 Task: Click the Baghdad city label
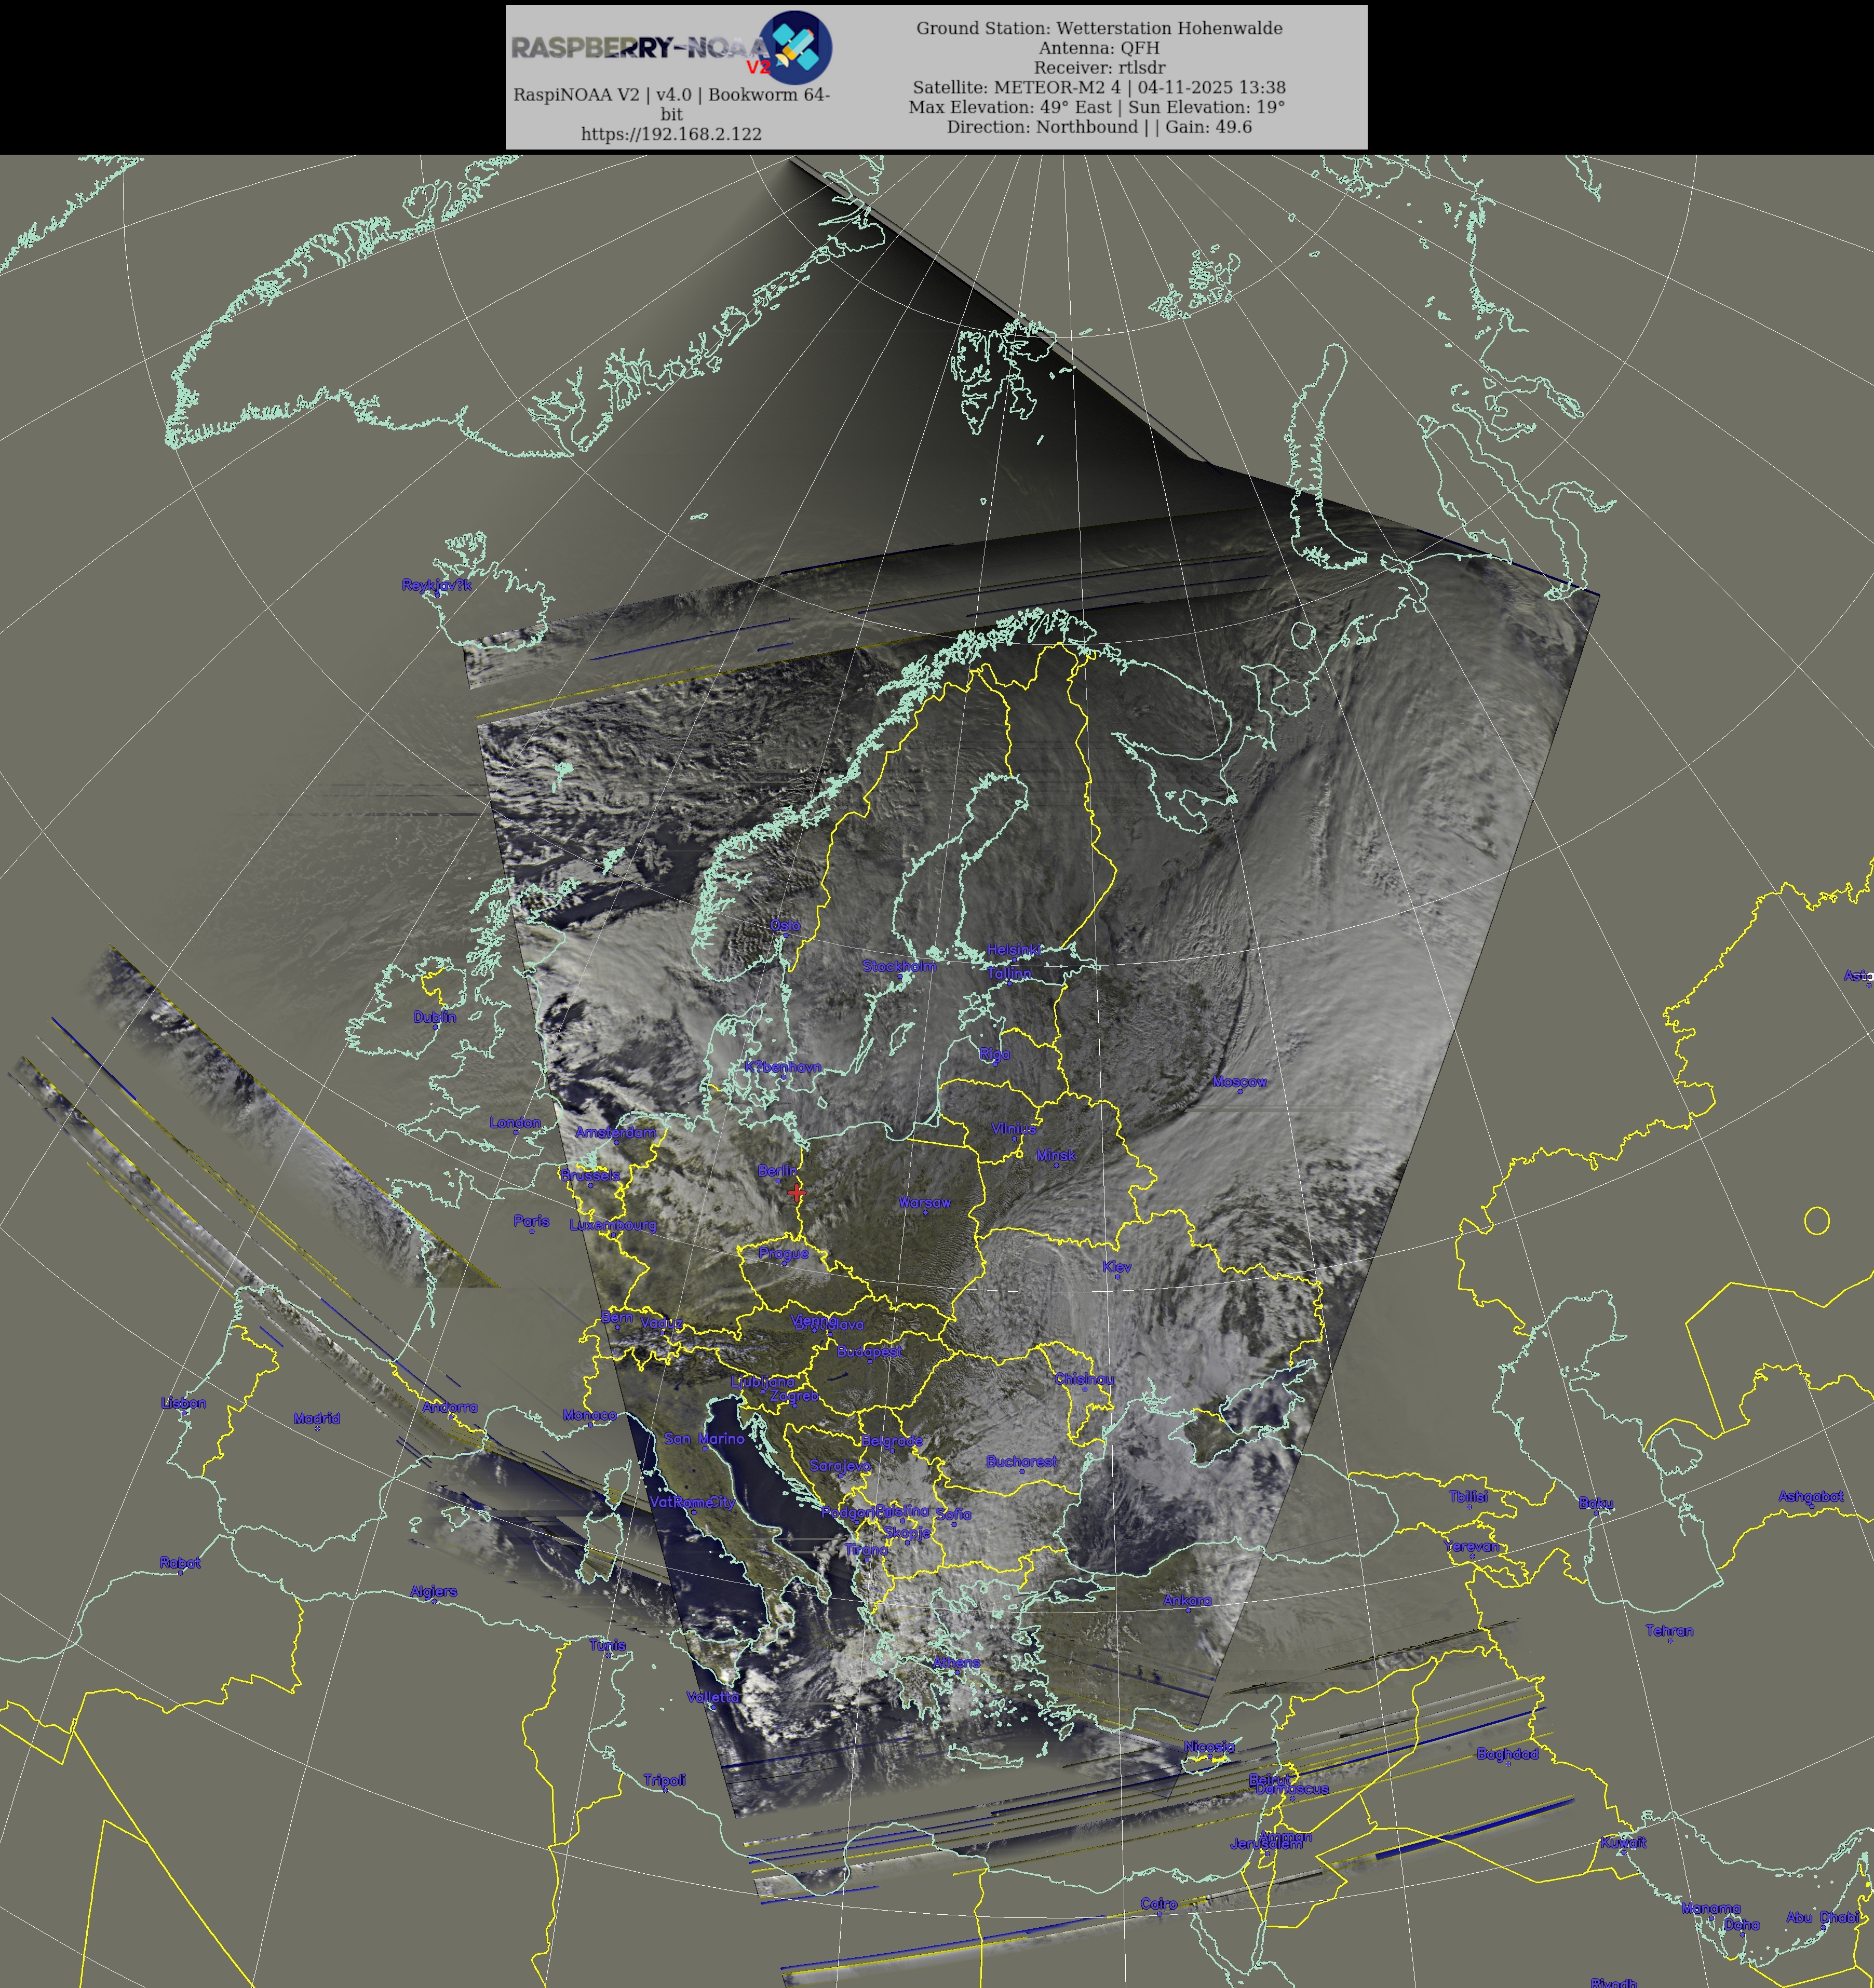pyautogui.click(x=1507, y=1754)
